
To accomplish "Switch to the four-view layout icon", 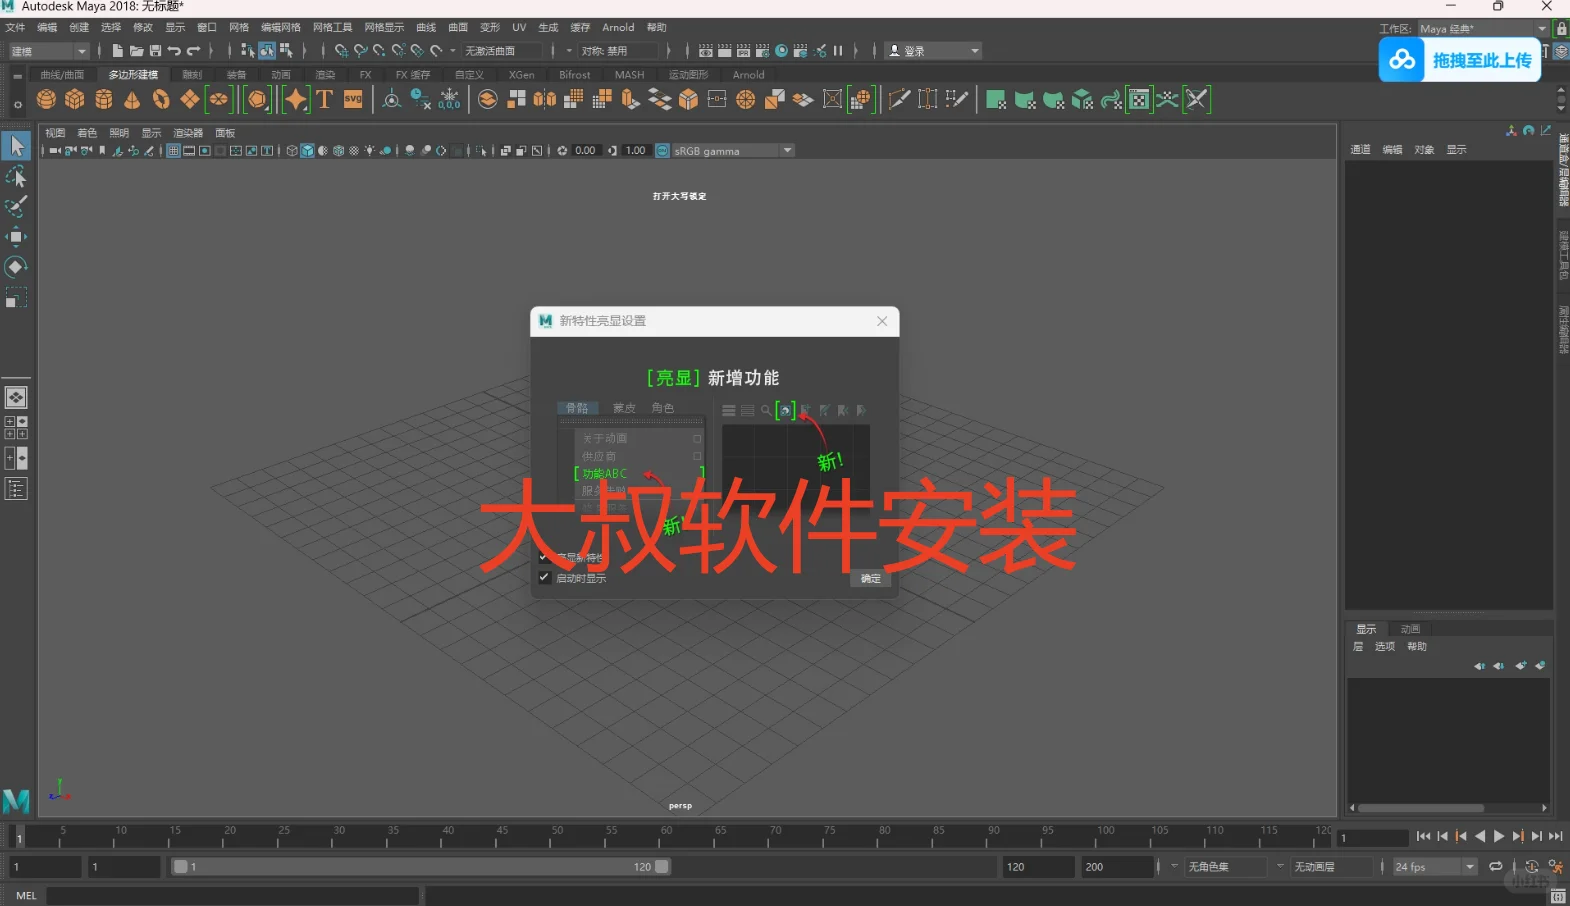I will pyautogui.click(x=16, y=428).
